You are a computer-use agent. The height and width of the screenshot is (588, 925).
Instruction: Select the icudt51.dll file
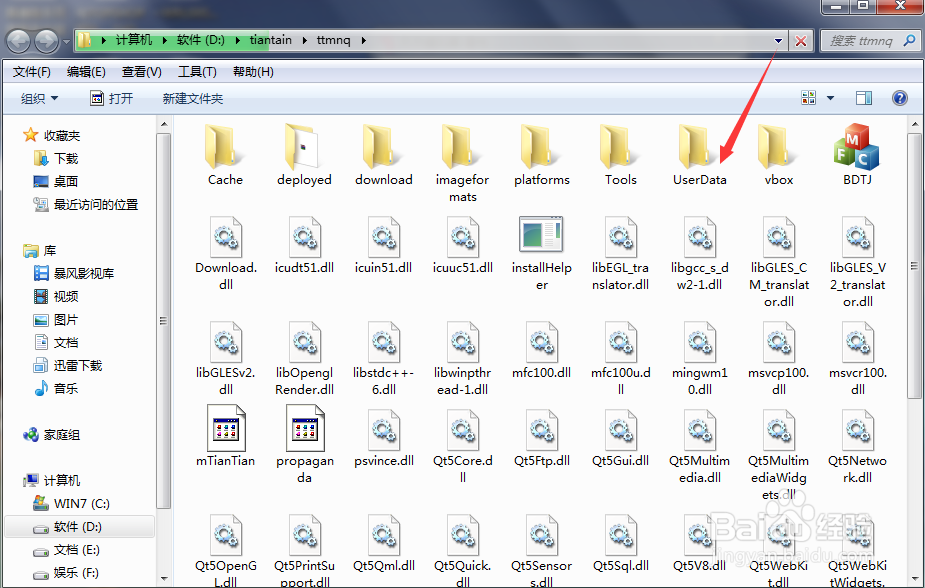tap(304, 245)
